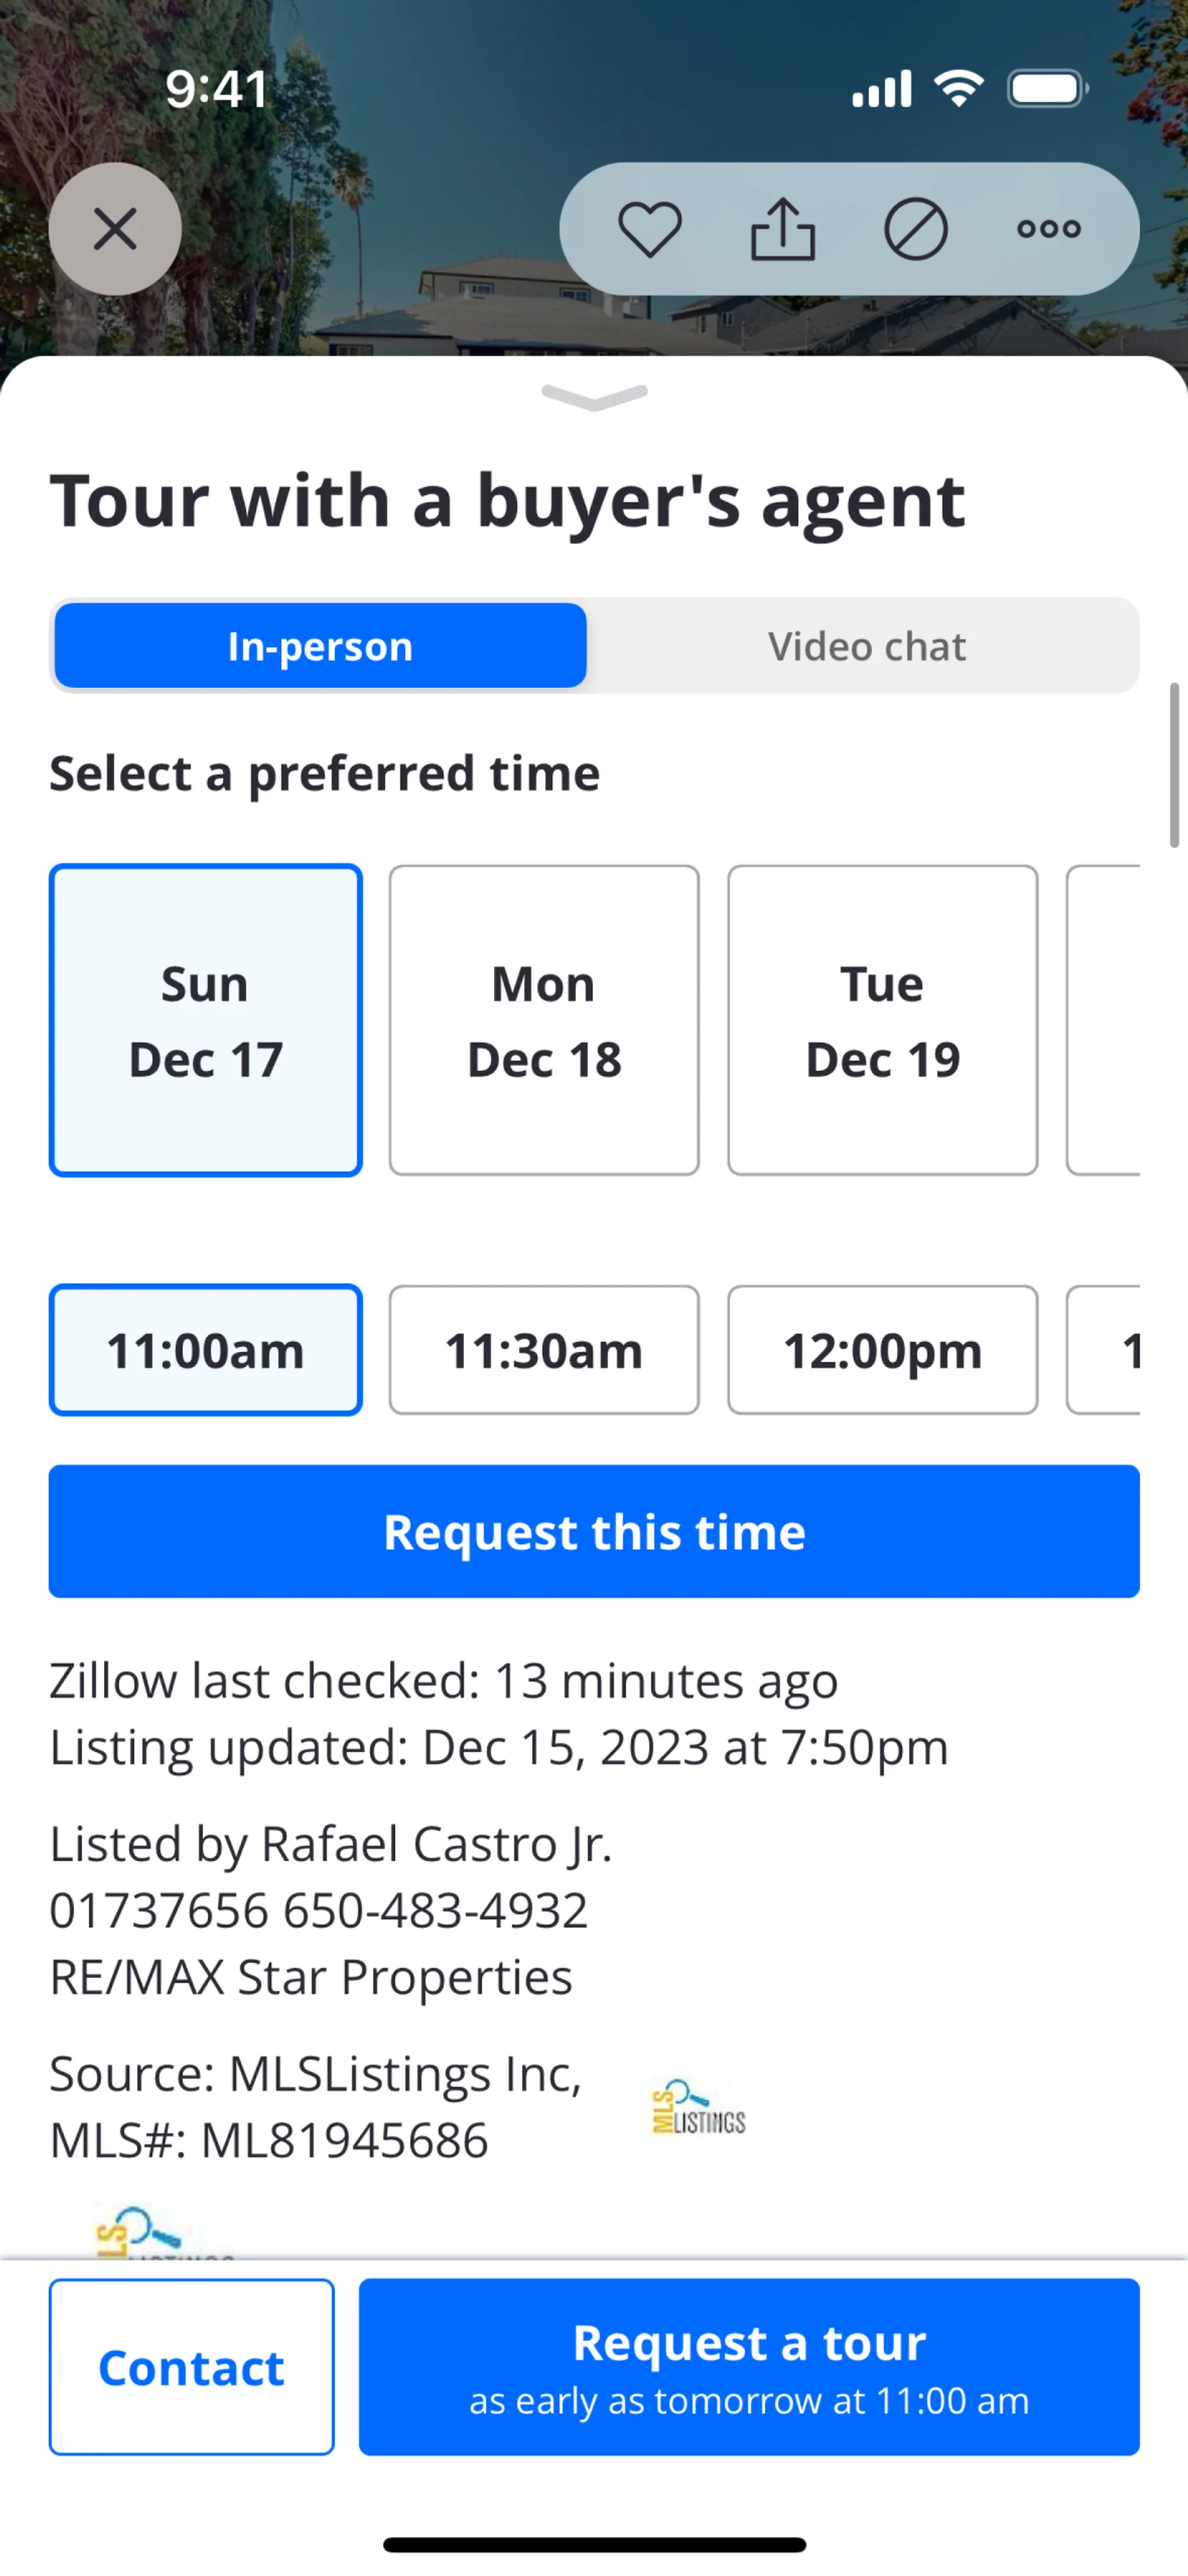The height and width of the screenshot is (2576, 1188).
Task: Switch to the In-person tour tab
Action: click(320, 646)
